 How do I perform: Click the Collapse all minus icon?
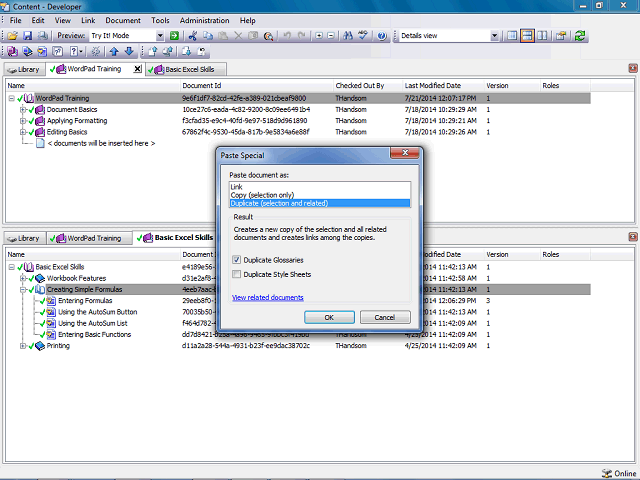pos(331,36)
